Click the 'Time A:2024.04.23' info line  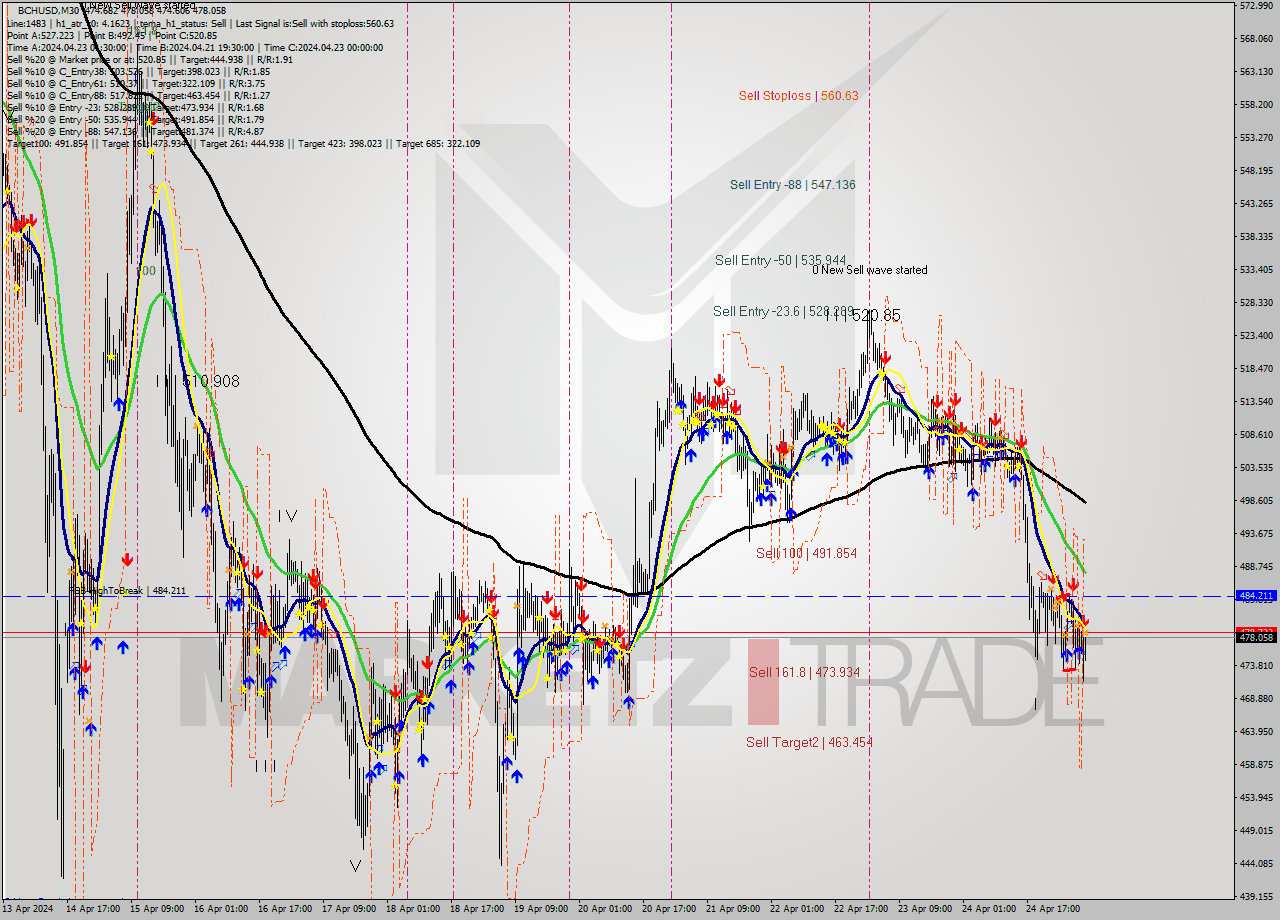click(194, 47)
